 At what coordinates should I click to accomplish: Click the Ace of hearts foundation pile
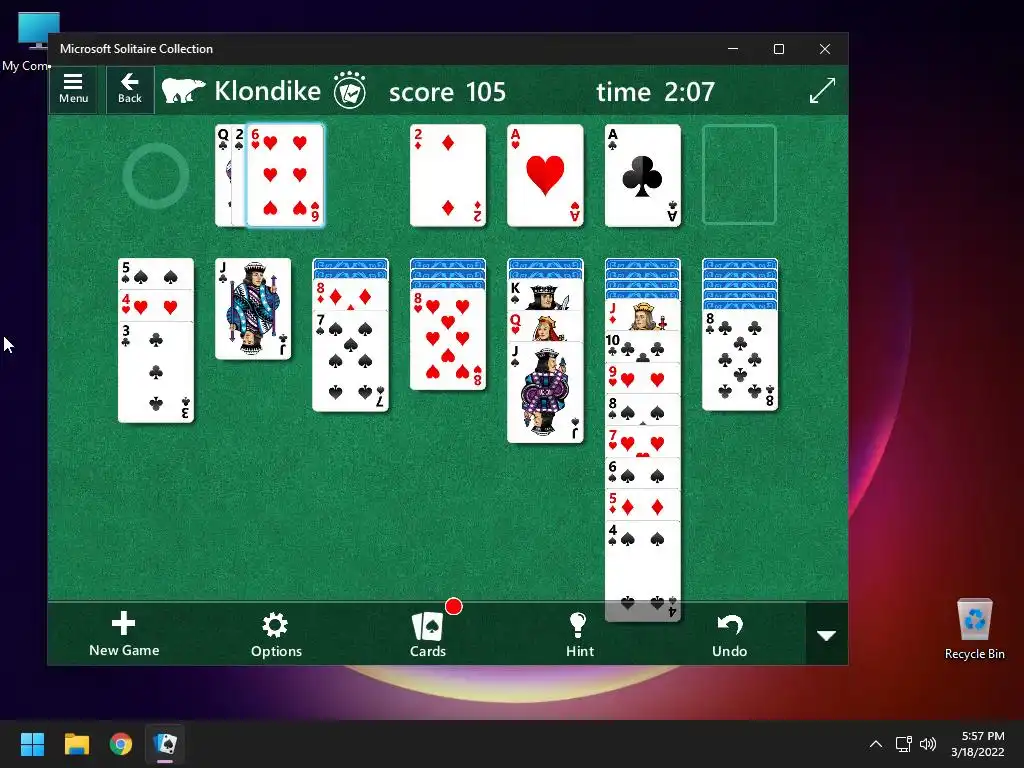coord(545,175)
